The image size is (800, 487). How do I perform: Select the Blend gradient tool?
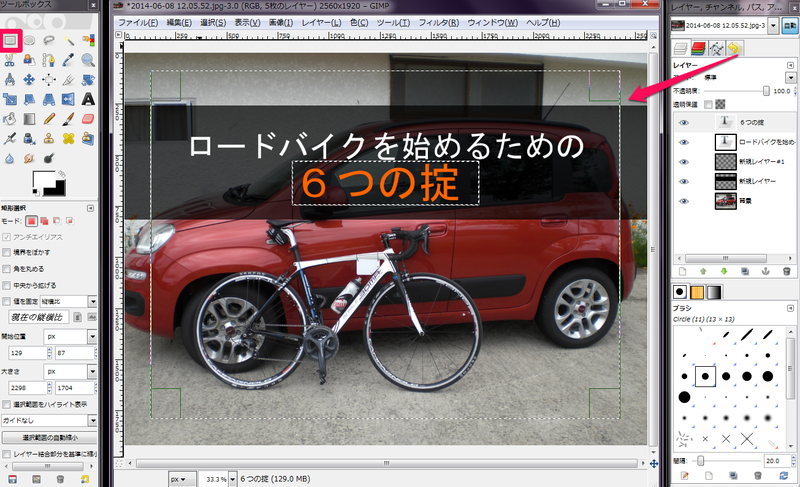(x=29, y=119)
